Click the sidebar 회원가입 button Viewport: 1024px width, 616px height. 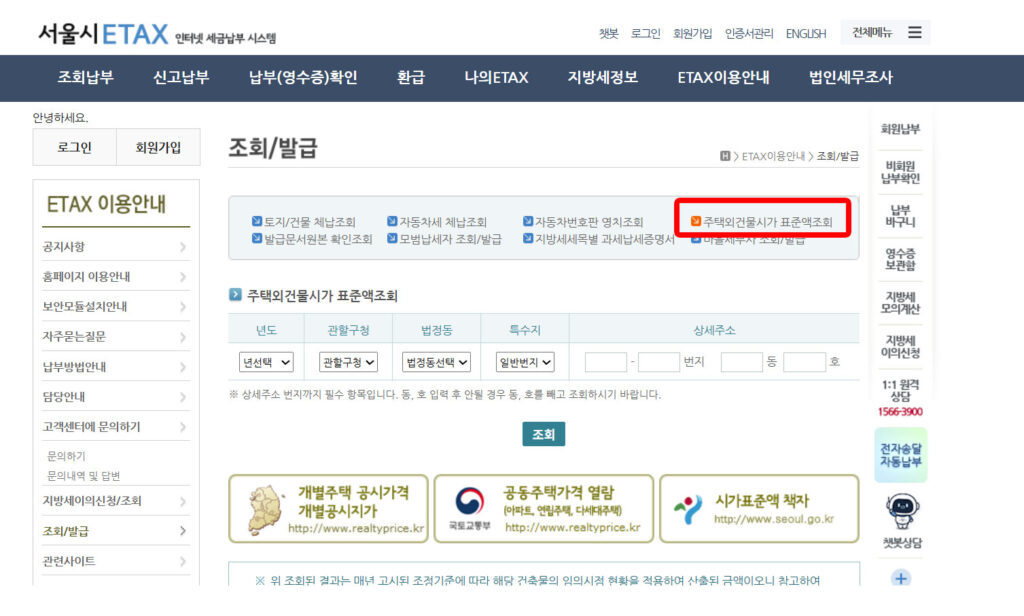point(158,148)
